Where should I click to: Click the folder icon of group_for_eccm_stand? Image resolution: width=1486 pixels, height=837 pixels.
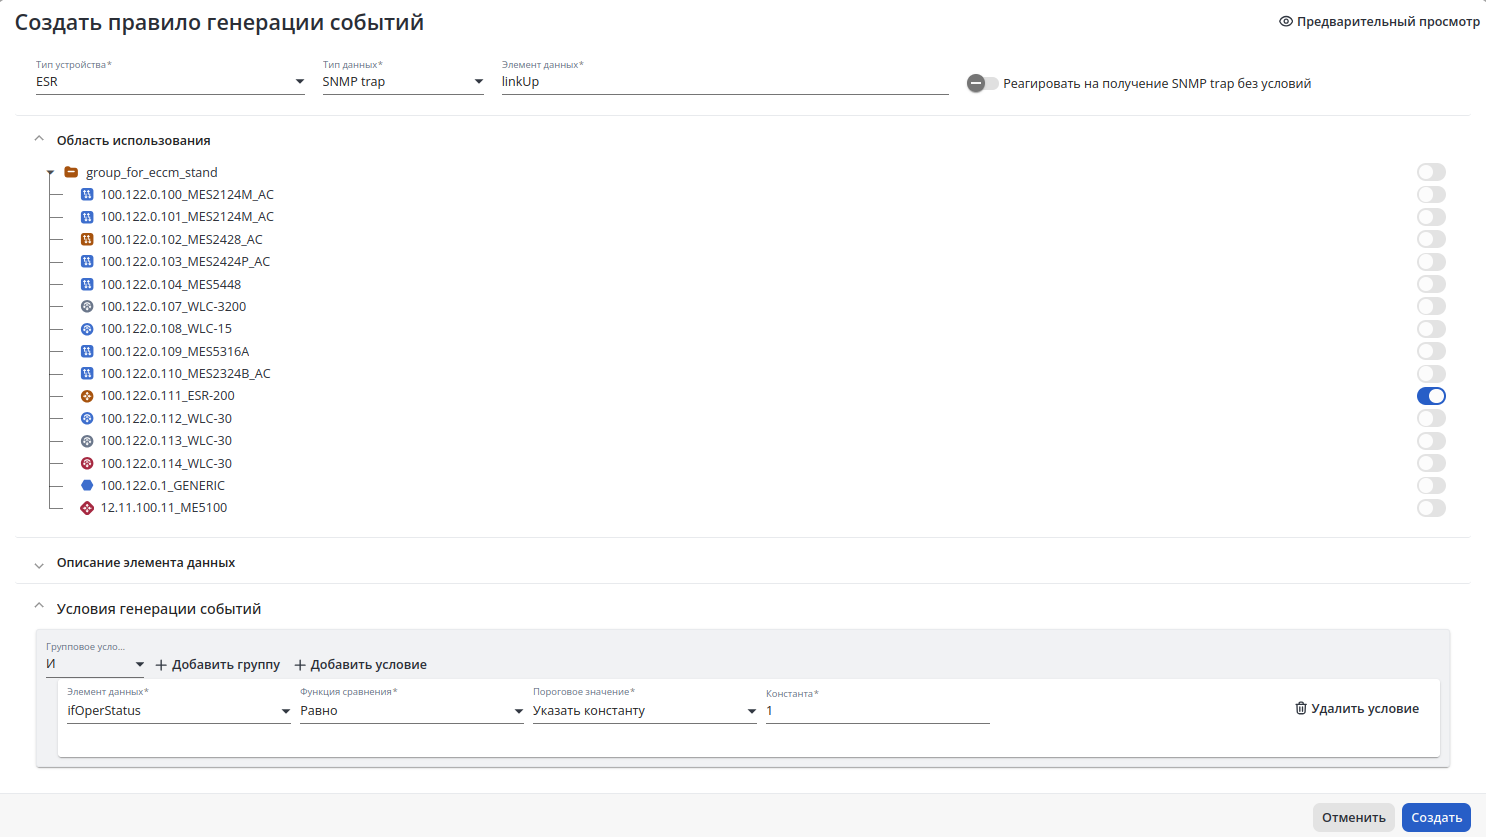pos(71,172)
